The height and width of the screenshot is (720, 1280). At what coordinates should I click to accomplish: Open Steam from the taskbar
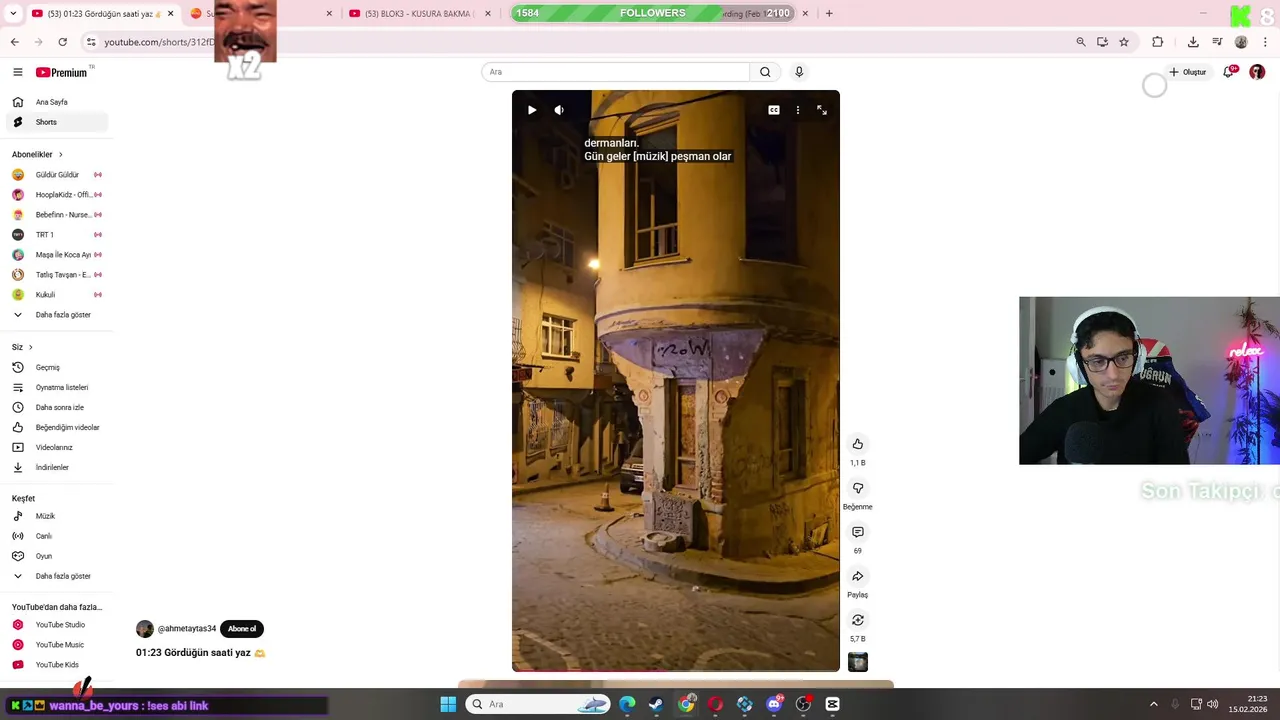pos(656,704)
